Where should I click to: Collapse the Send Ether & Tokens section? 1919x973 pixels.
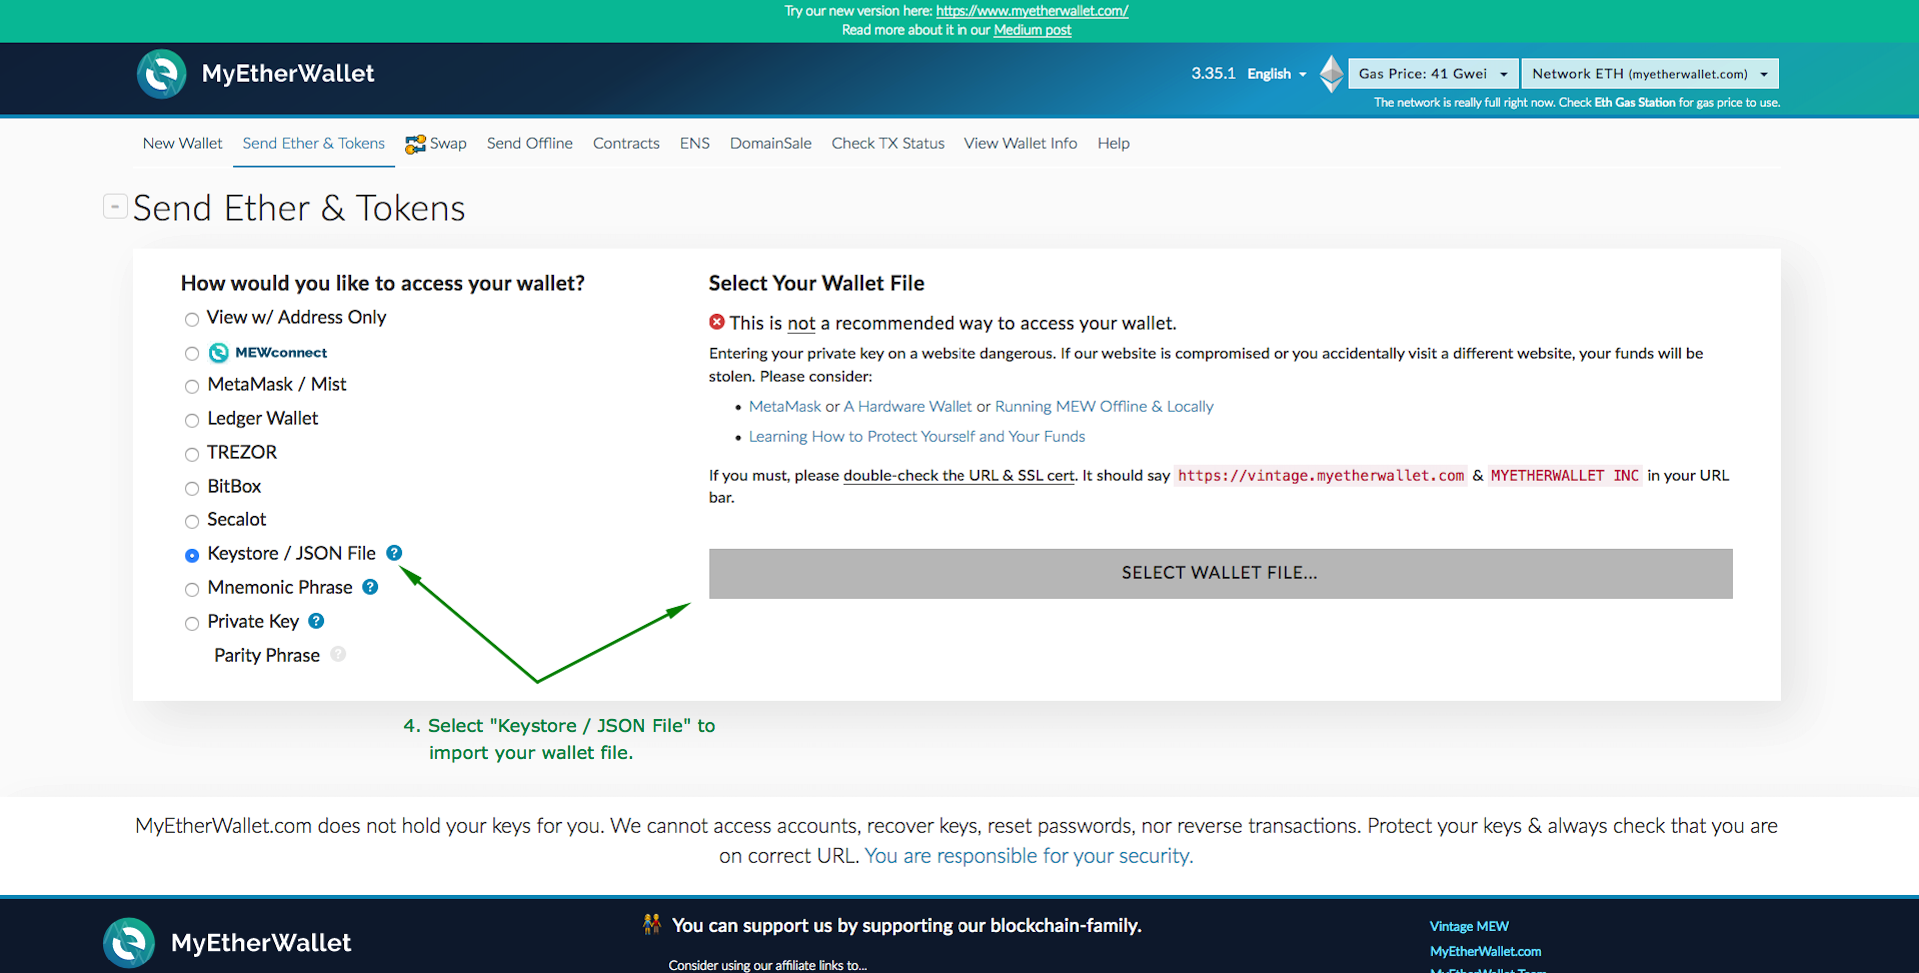(x=115, y=206)
